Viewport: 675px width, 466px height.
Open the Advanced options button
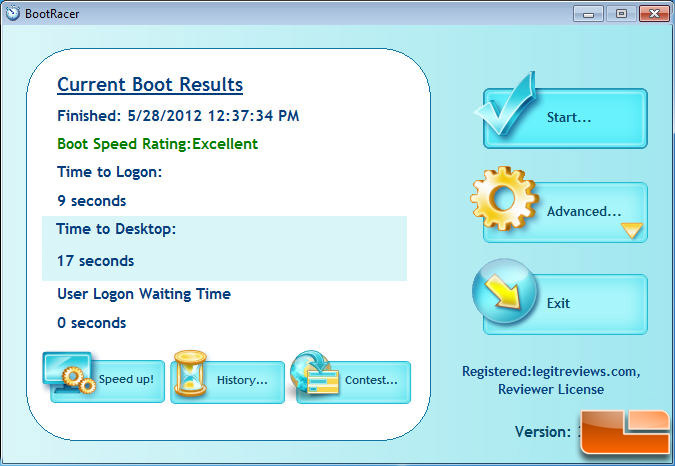565,212
